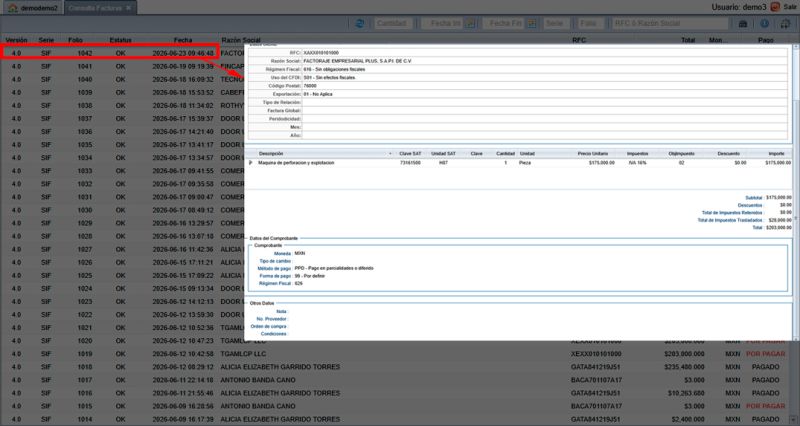Image resolution: width=800 pixels, height=426 pixels.
Task: Click the RFC ó Razón Social search field
Action: [x=670, y=23]
